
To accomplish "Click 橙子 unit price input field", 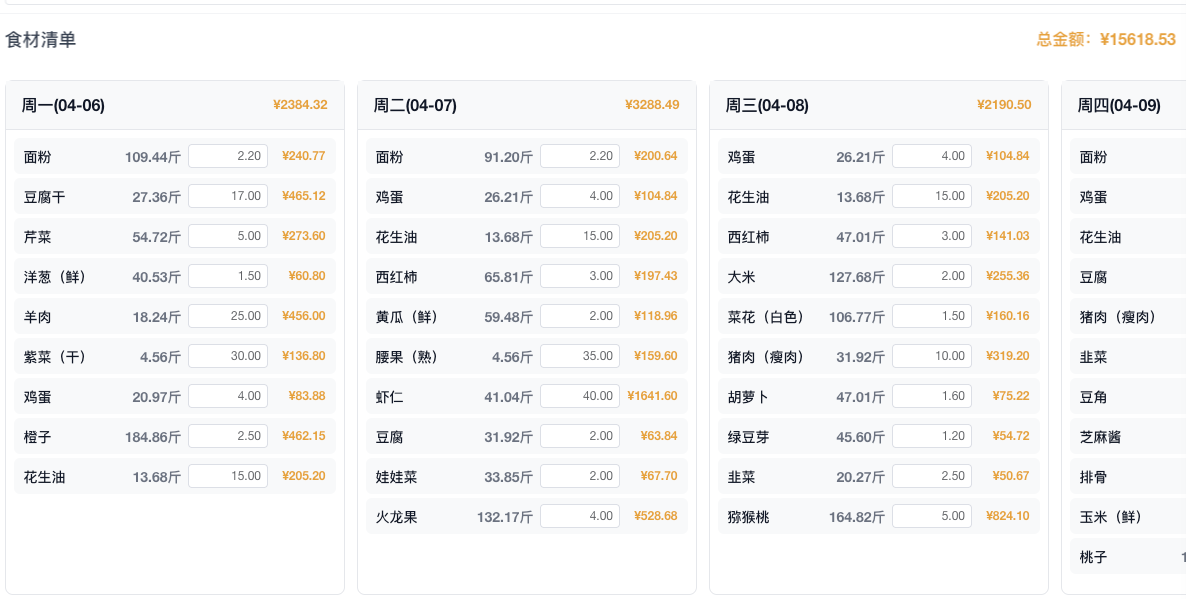I will click(x=227, y=436).
